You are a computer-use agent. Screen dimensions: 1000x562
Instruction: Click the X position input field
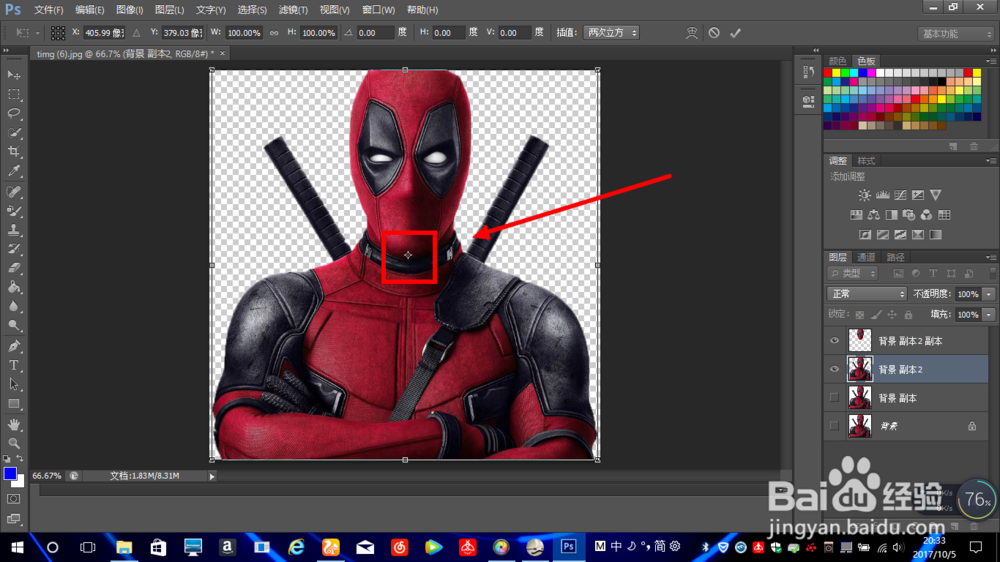104,33
